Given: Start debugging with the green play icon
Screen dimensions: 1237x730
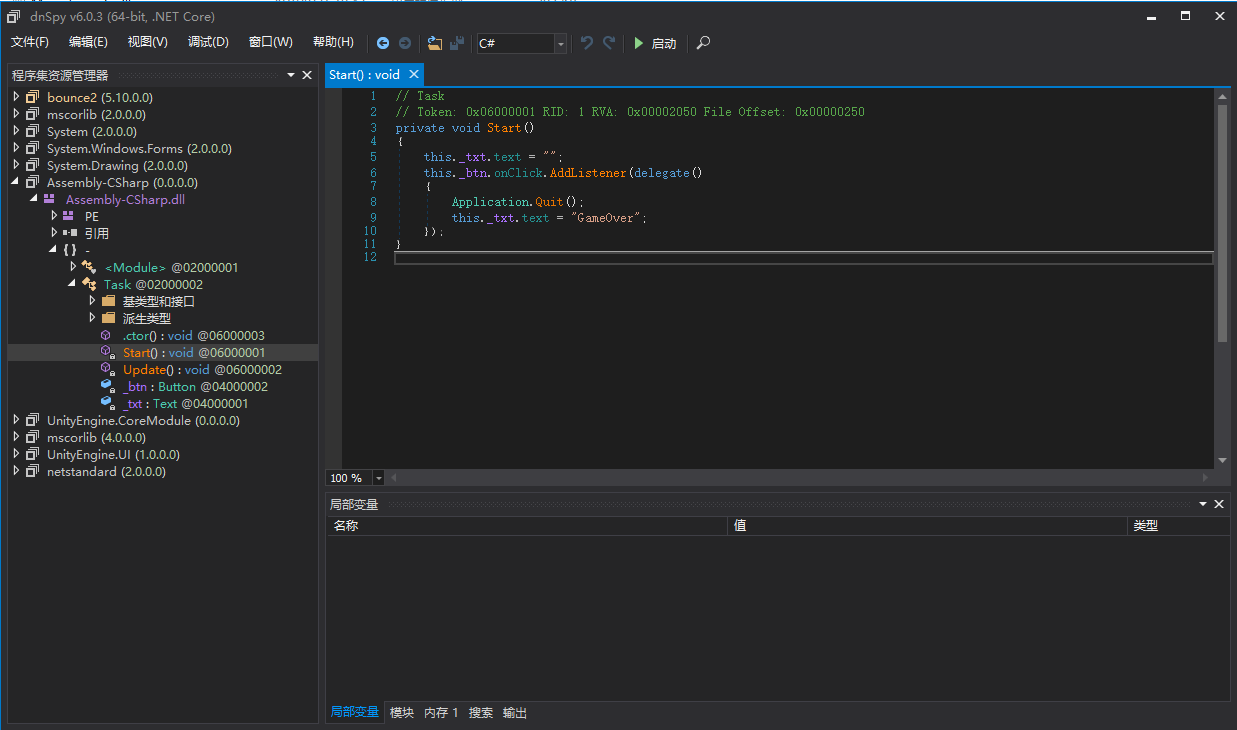Looking at the screenshot, I should coord(638,43).
